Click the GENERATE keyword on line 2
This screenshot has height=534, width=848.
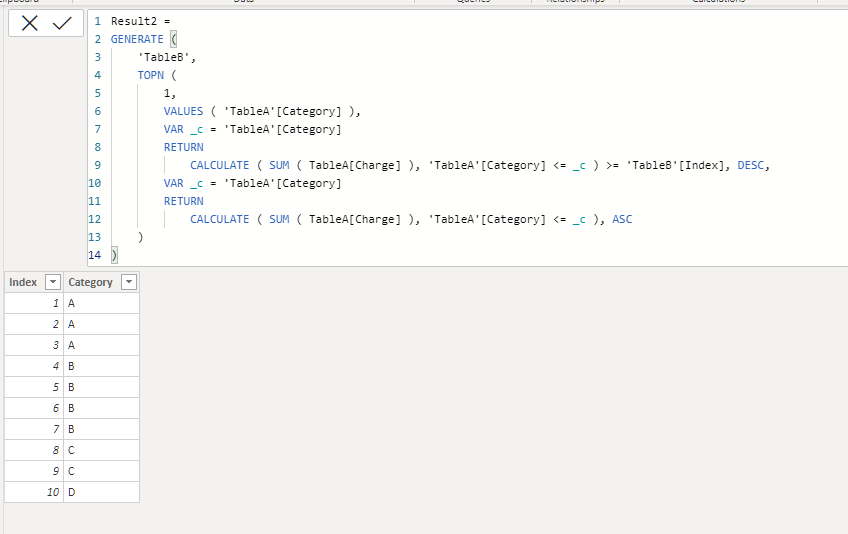point(137,39)
